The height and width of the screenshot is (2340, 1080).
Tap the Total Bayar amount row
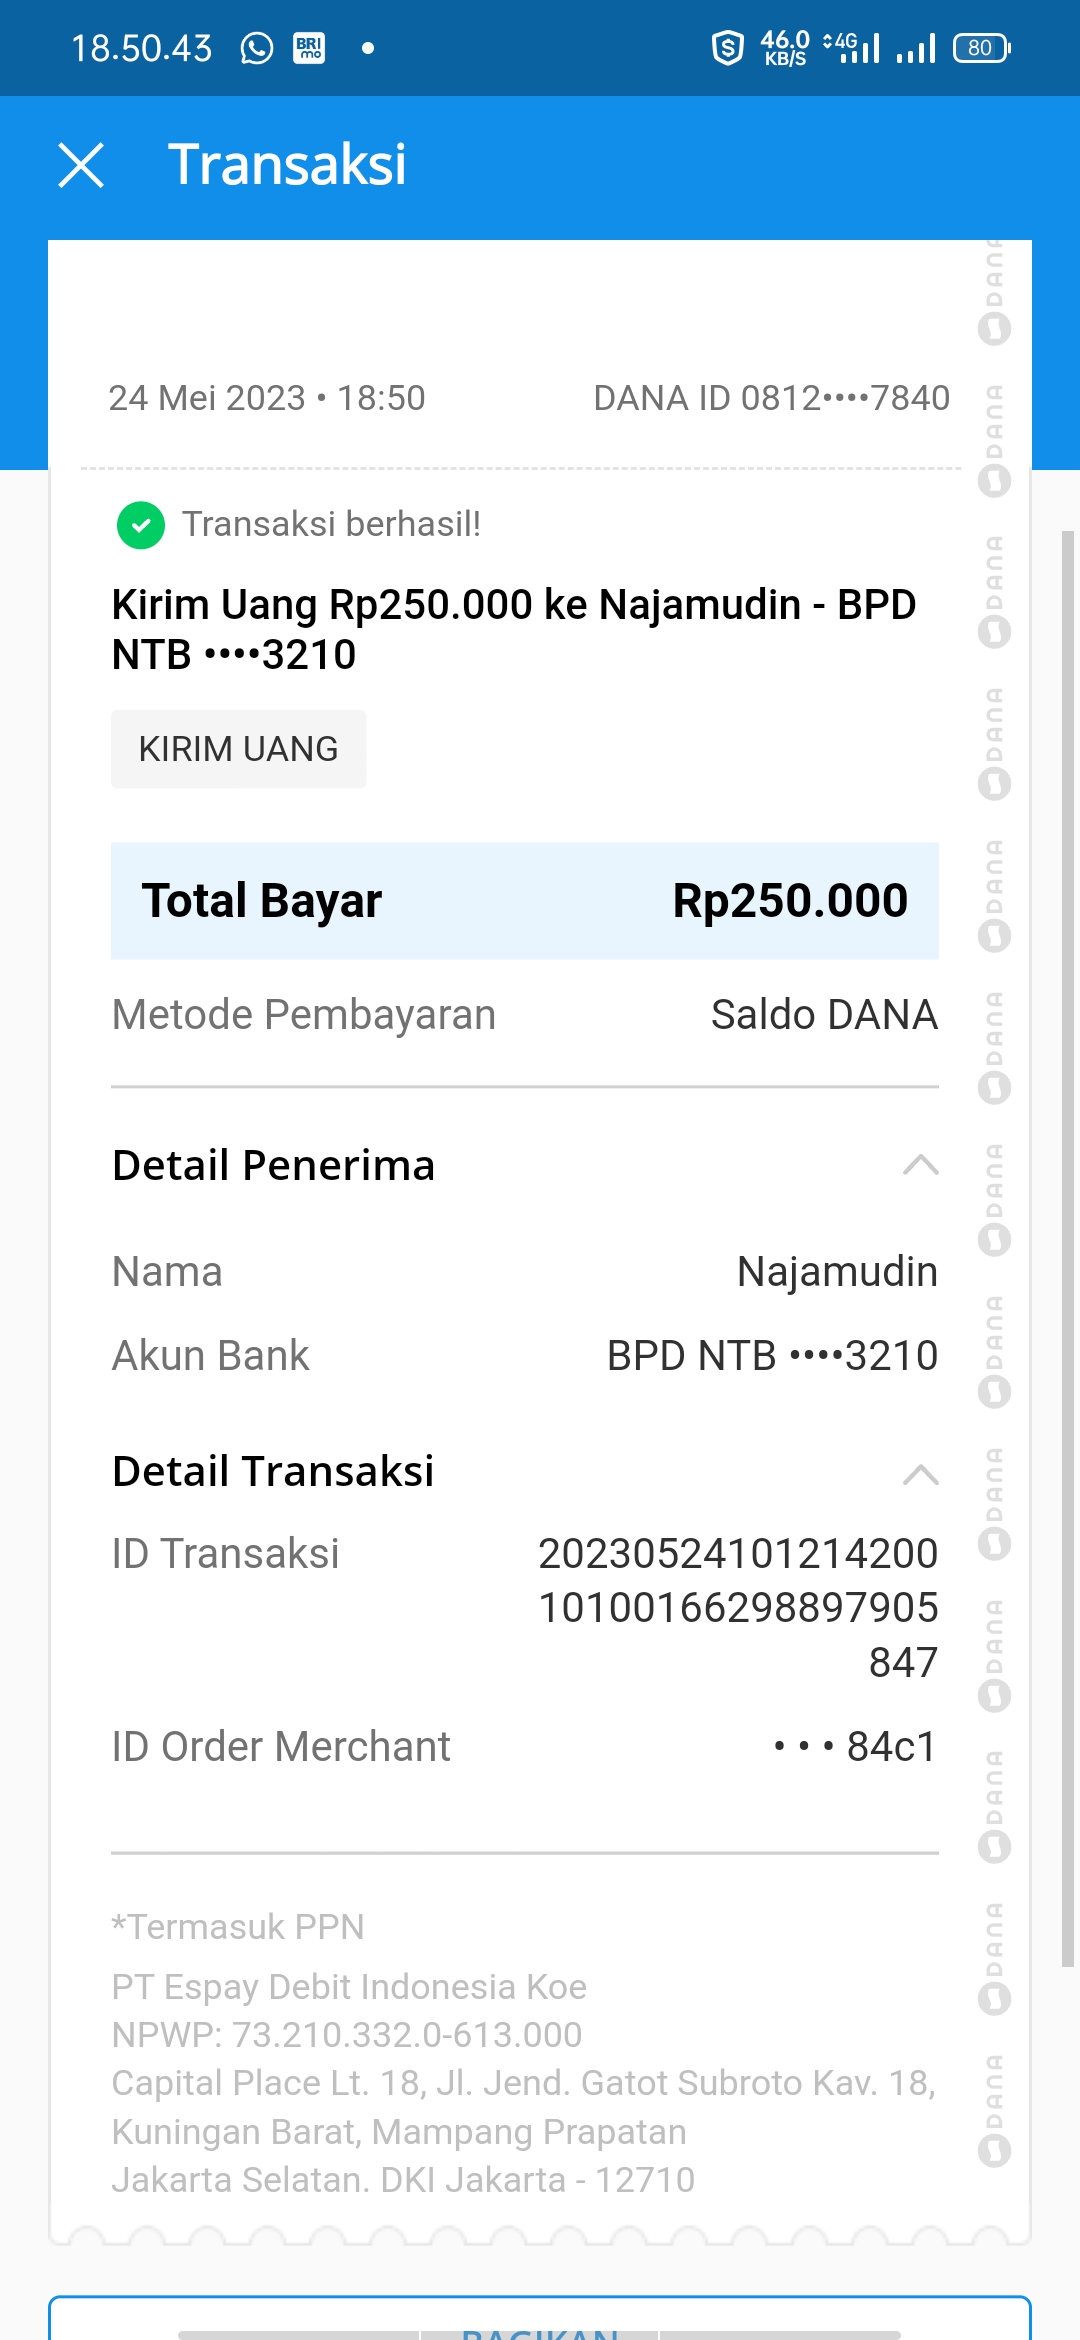(524, 901)
